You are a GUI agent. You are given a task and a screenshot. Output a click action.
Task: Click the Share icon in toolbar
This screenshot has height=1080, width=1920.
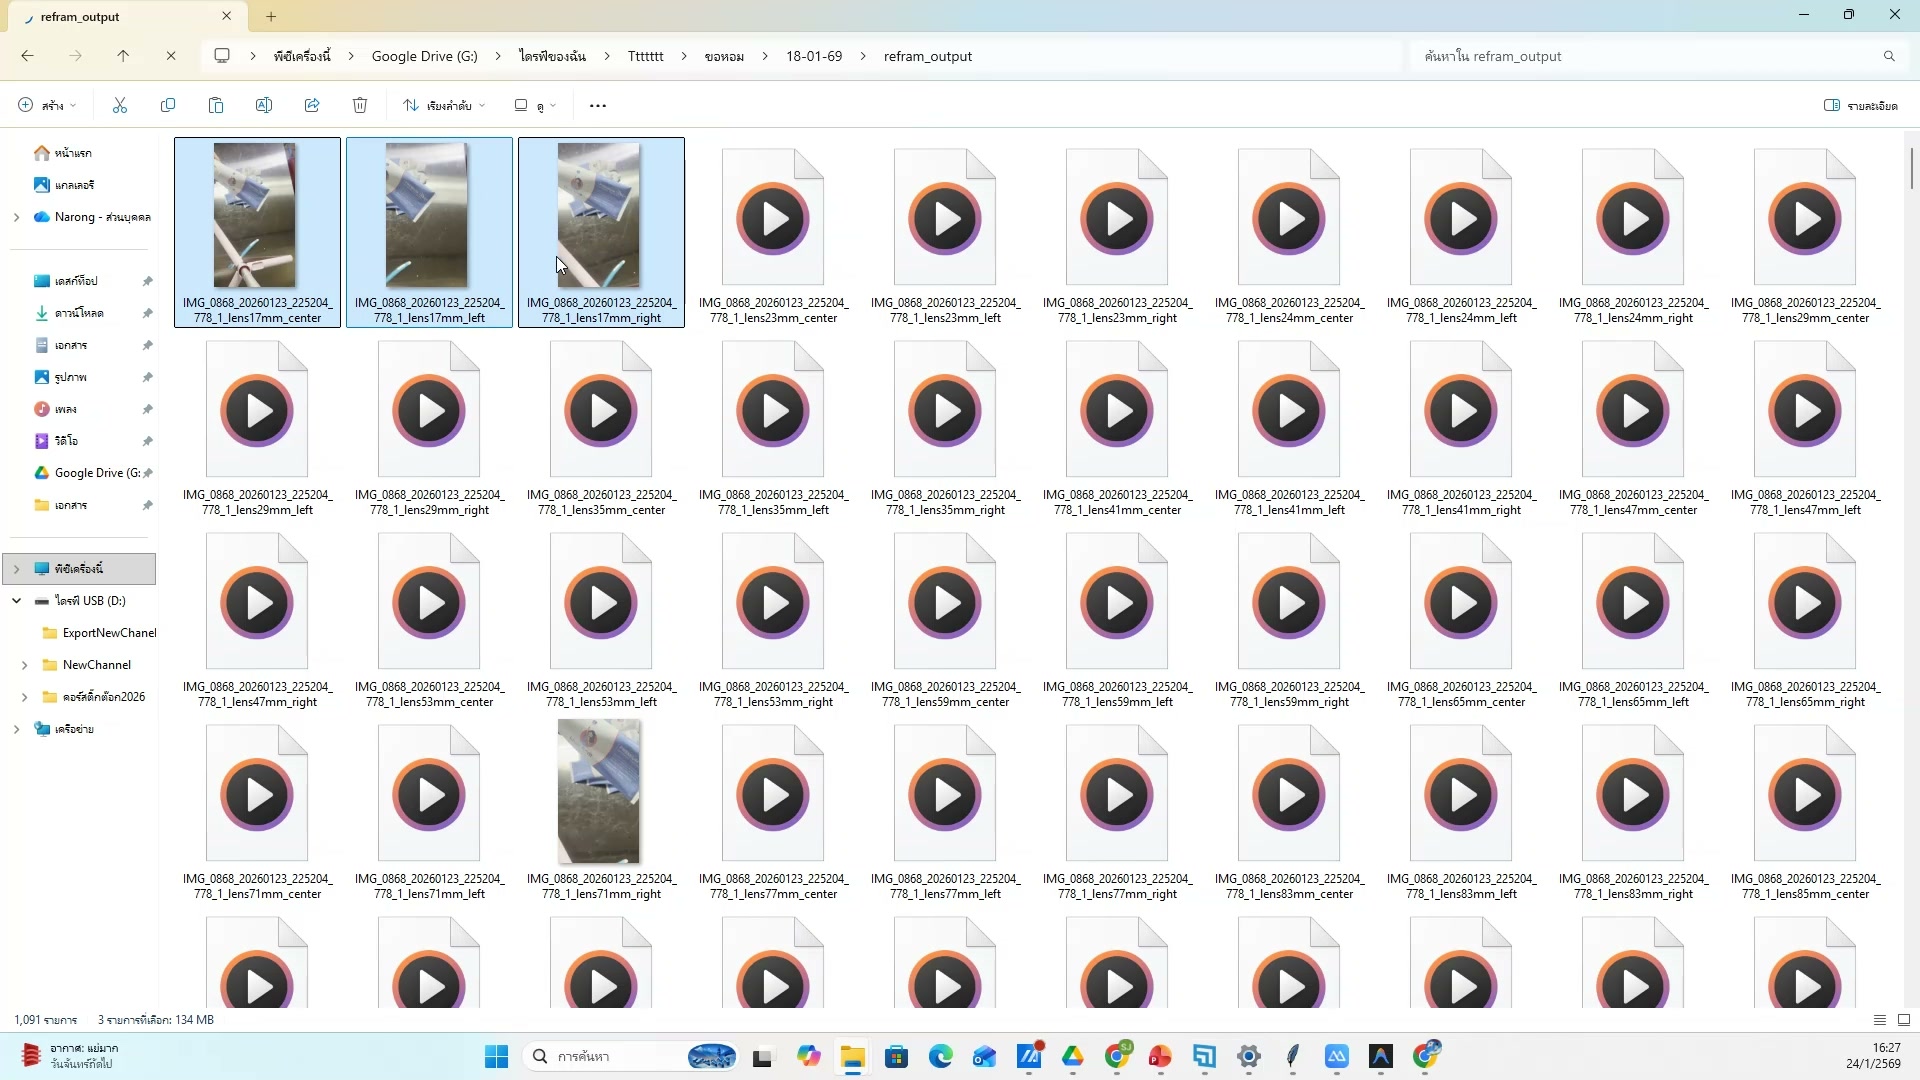point(312,105)
